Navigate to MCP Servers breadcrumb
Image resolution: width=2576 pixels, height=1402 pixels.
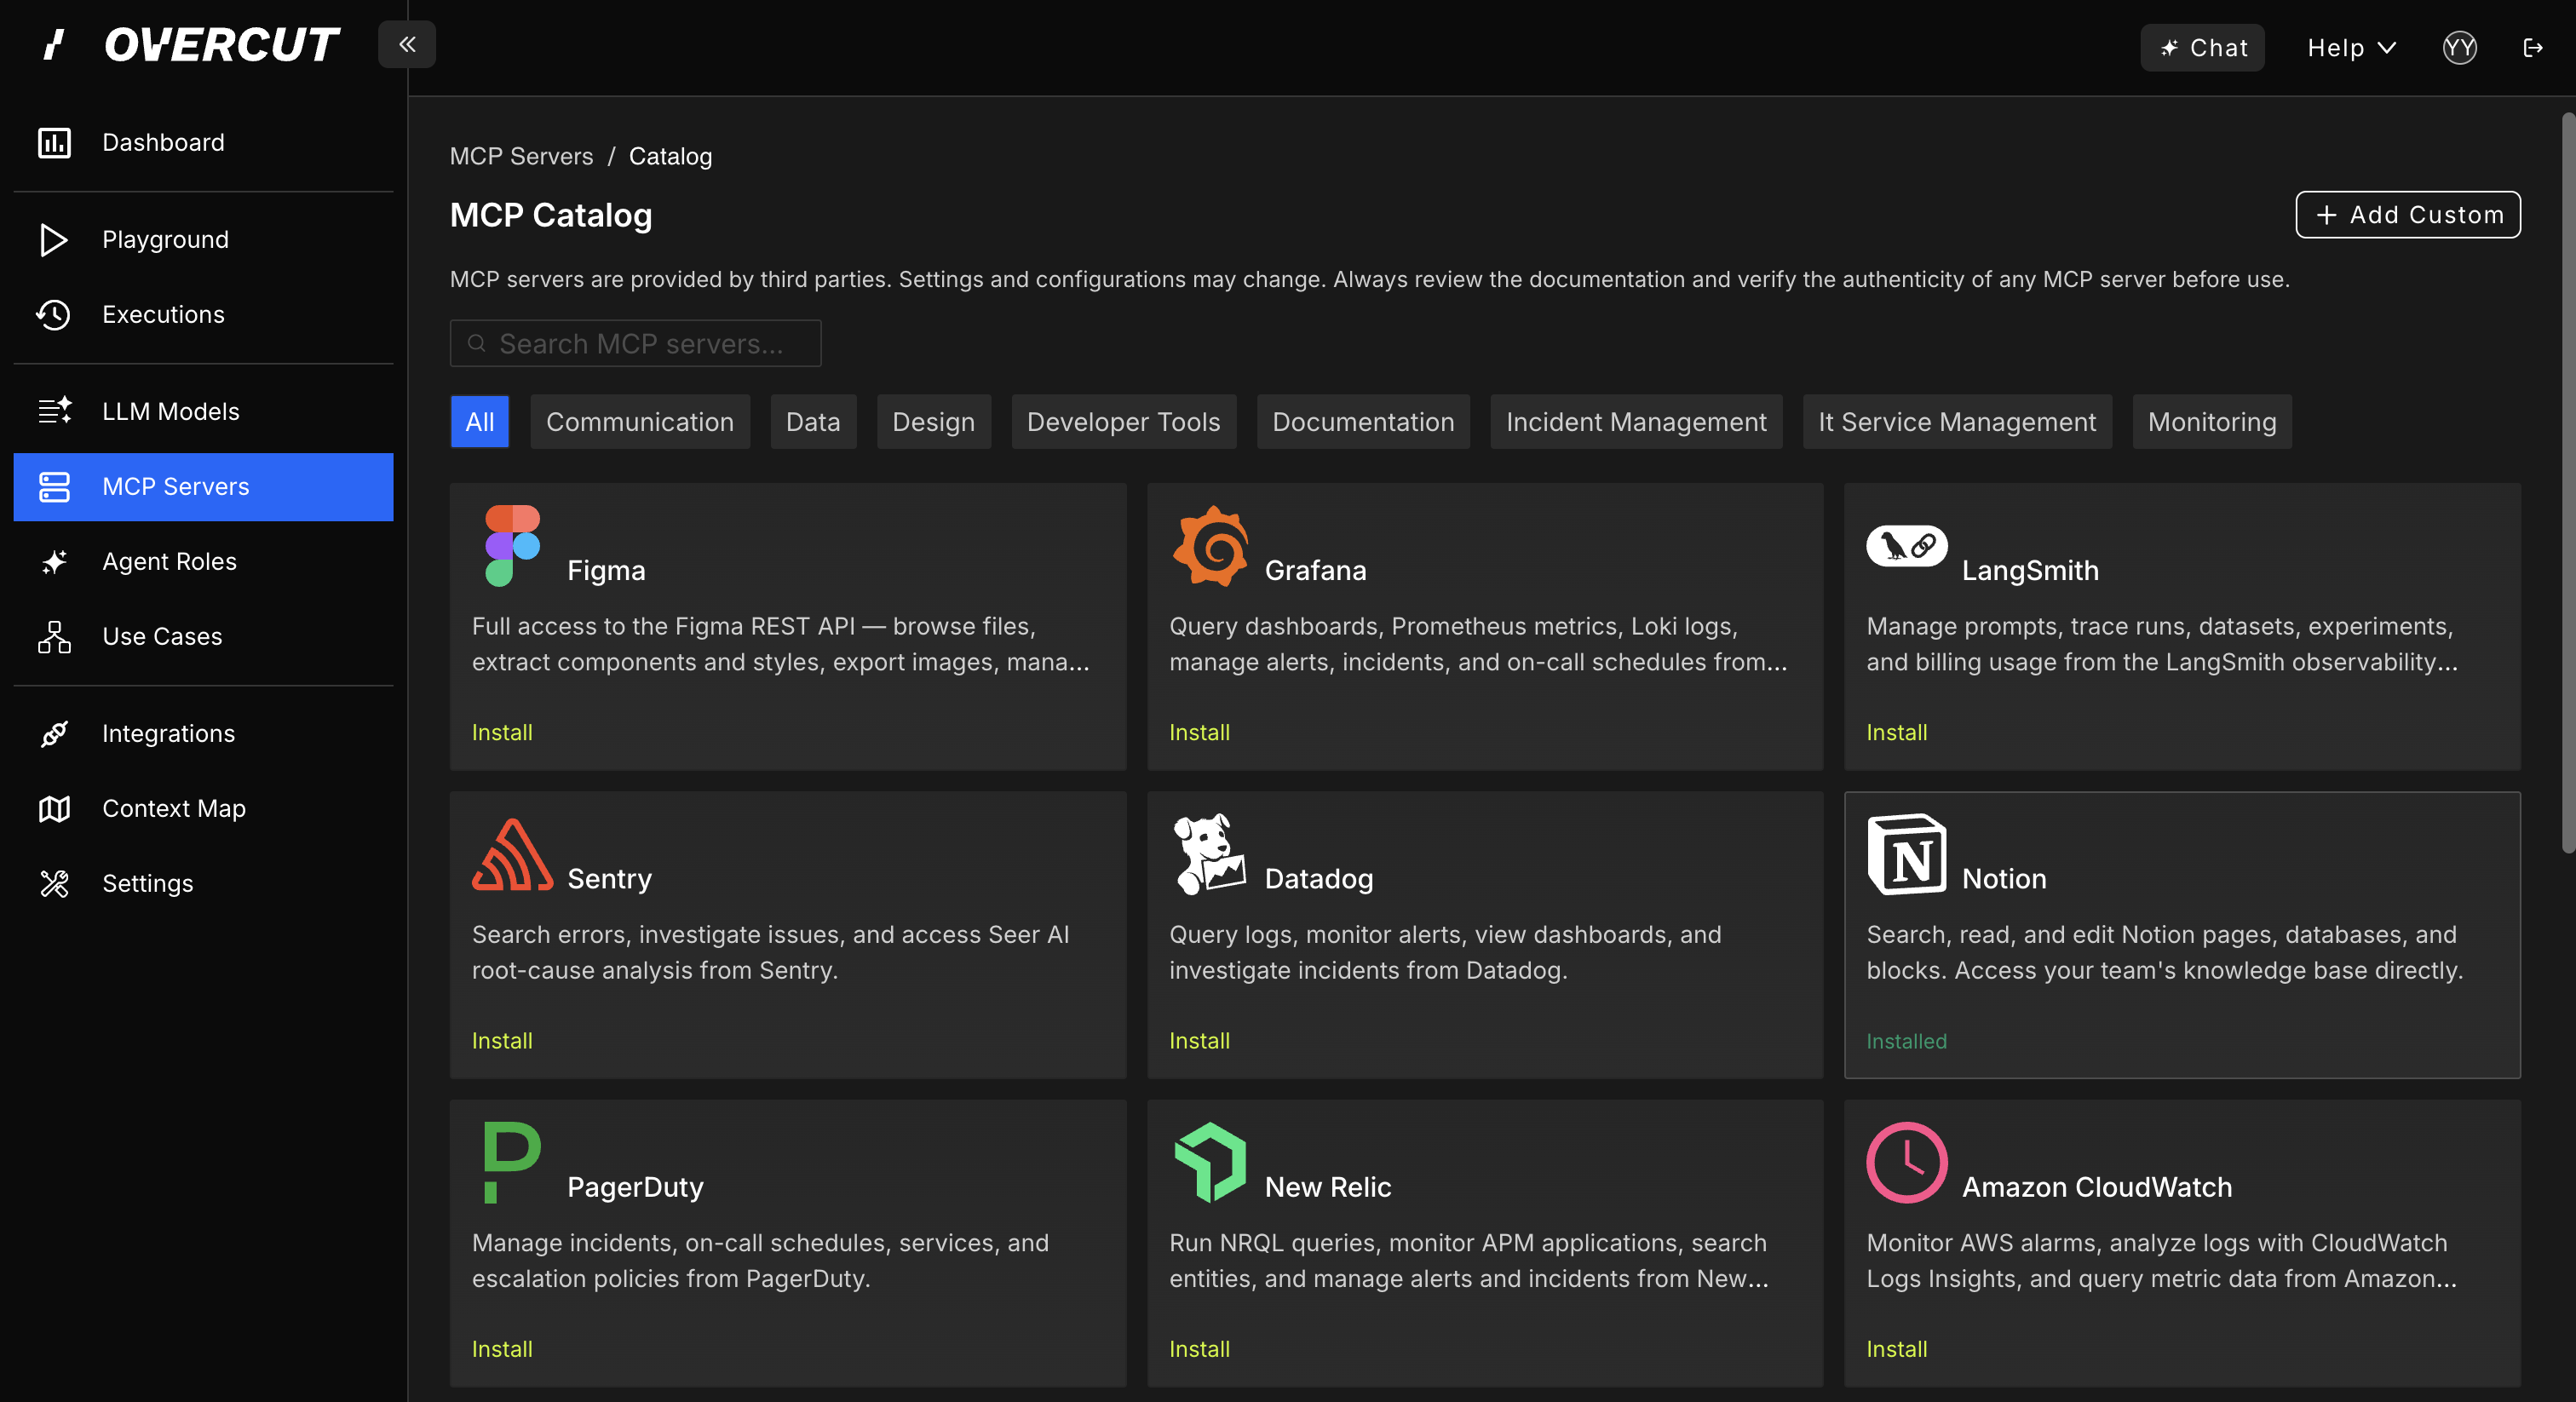(x=521, y=156)
